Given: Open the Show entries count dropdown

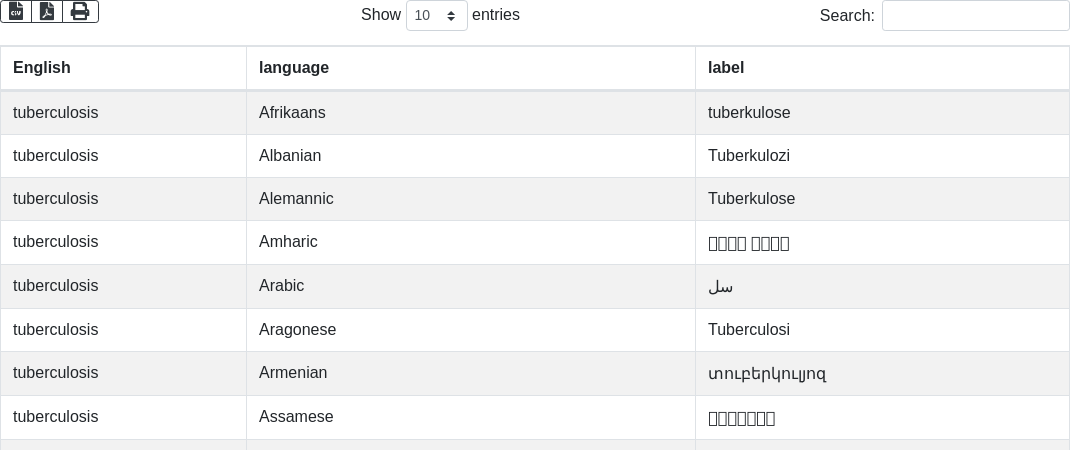Looking at the screenshot, I should 436,15.
